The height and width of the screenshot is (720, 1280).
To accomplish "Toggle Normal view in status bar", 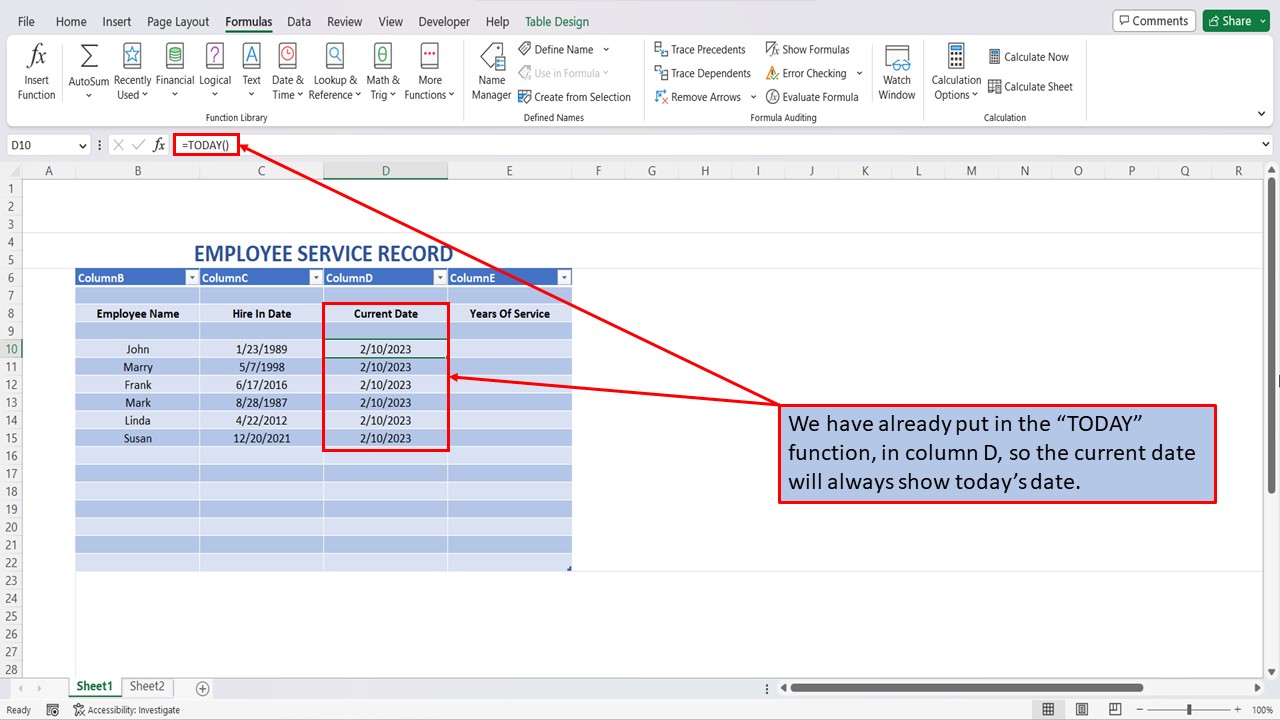I will (x=1048, y=709).
